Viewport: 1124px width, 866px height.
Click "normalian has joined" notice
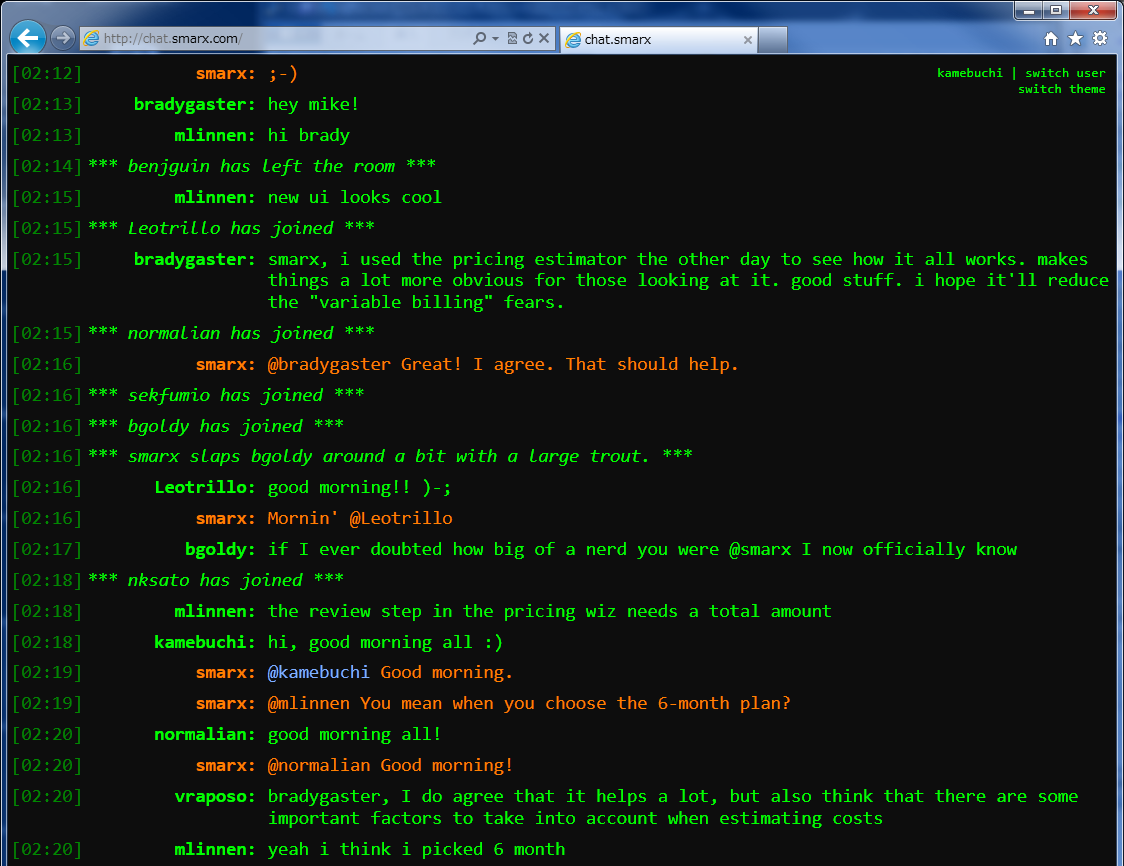(x=231, y=333)
